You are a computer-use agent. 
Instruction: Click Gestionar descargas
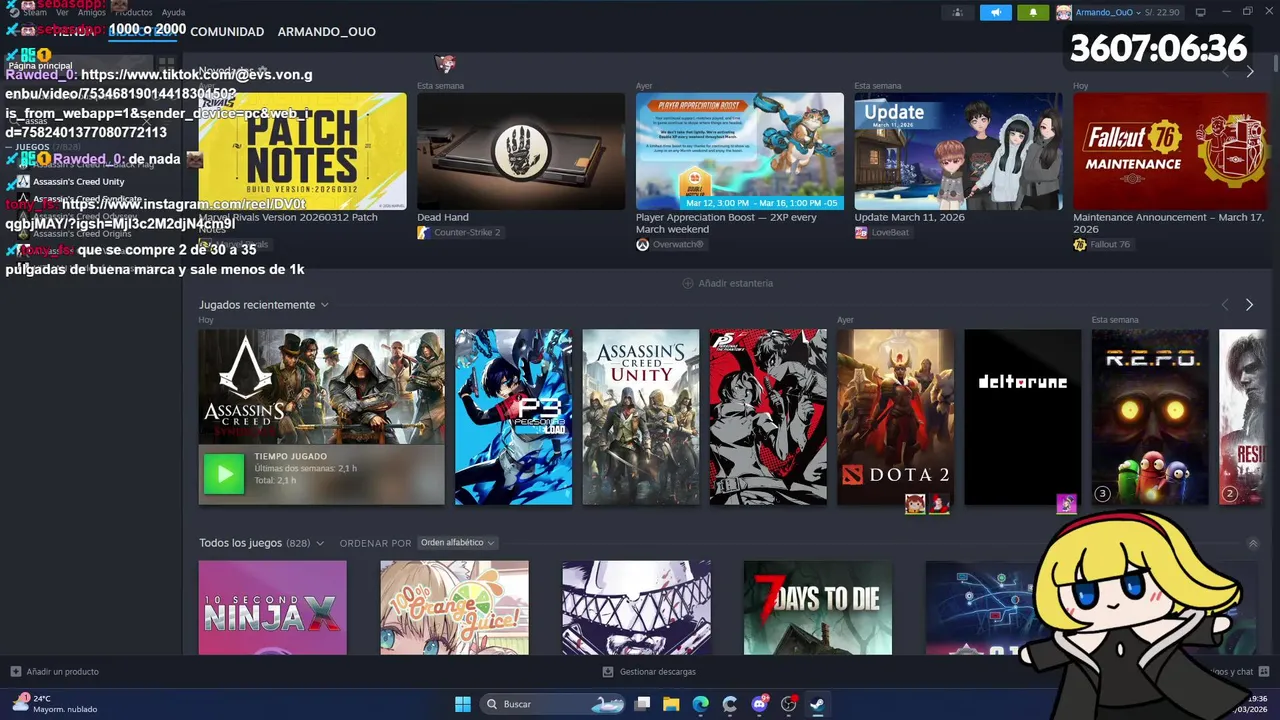click(649, 672)
